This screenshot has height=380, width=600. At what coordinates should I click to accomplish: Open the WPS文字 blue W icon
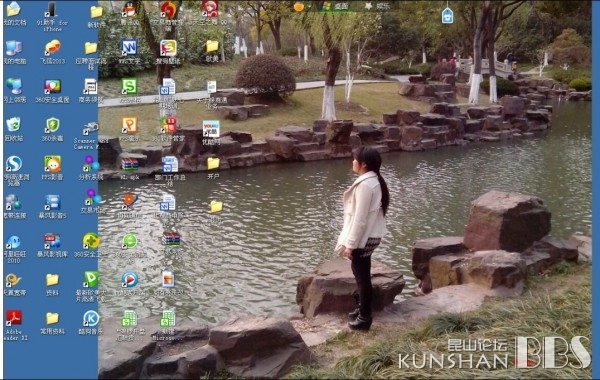(x=129, y=48)
